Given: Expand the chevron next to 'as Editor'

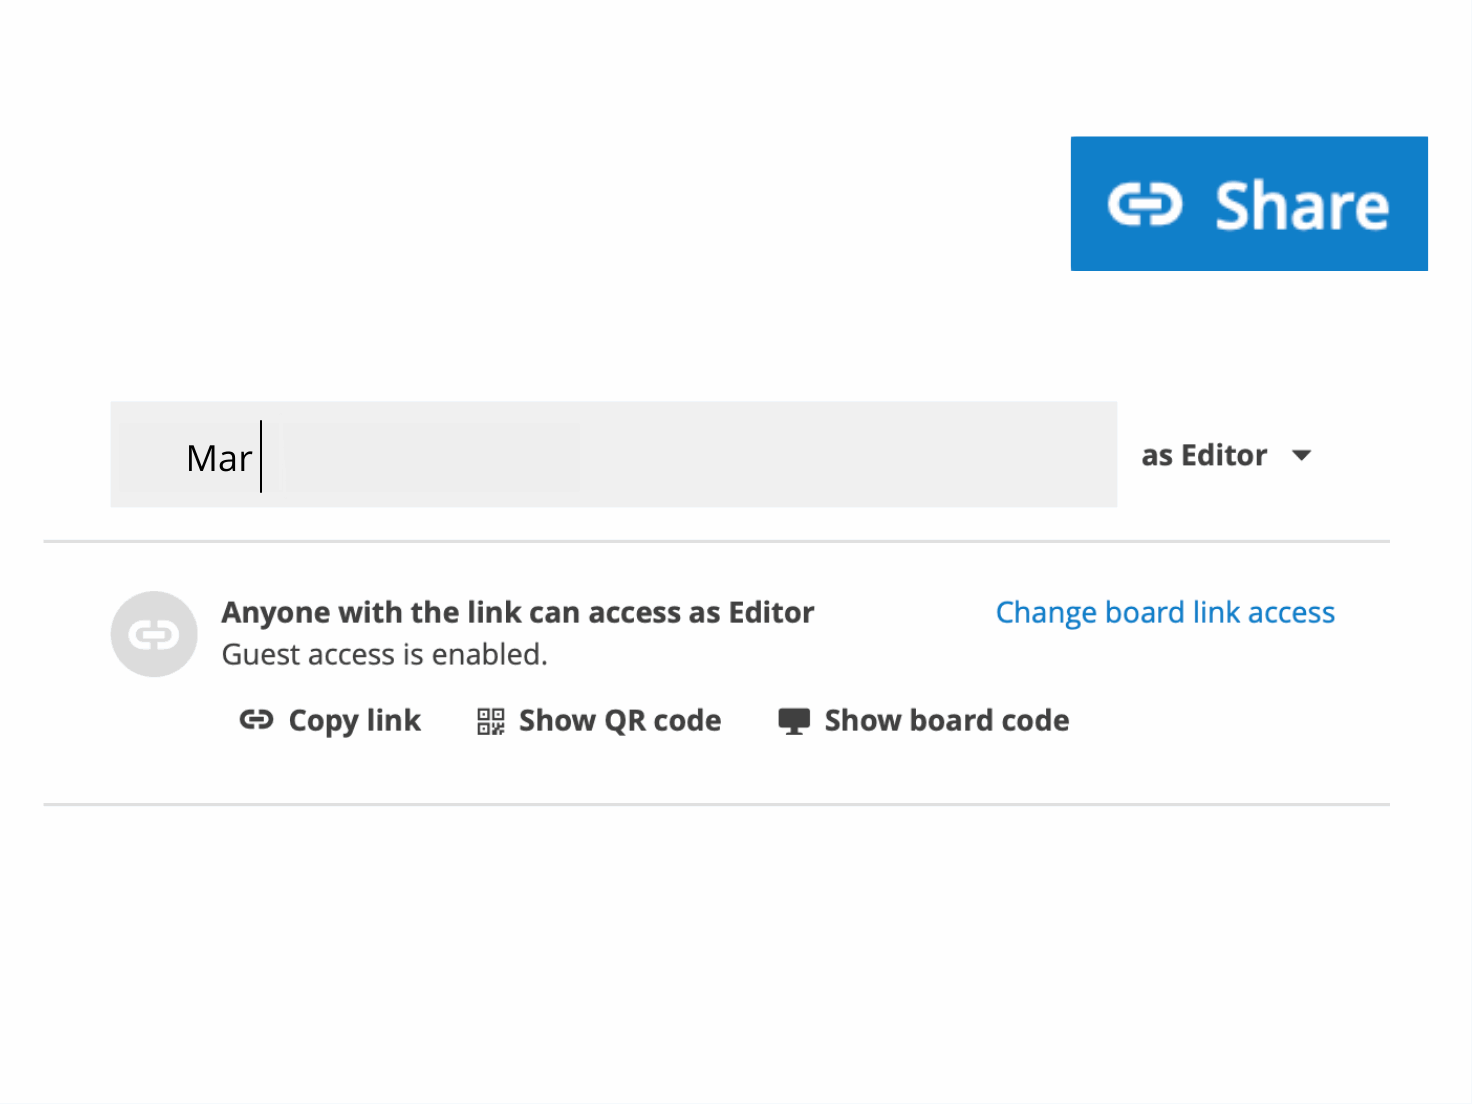Looking at the screenshot, I should click(x=1301, y=455).
